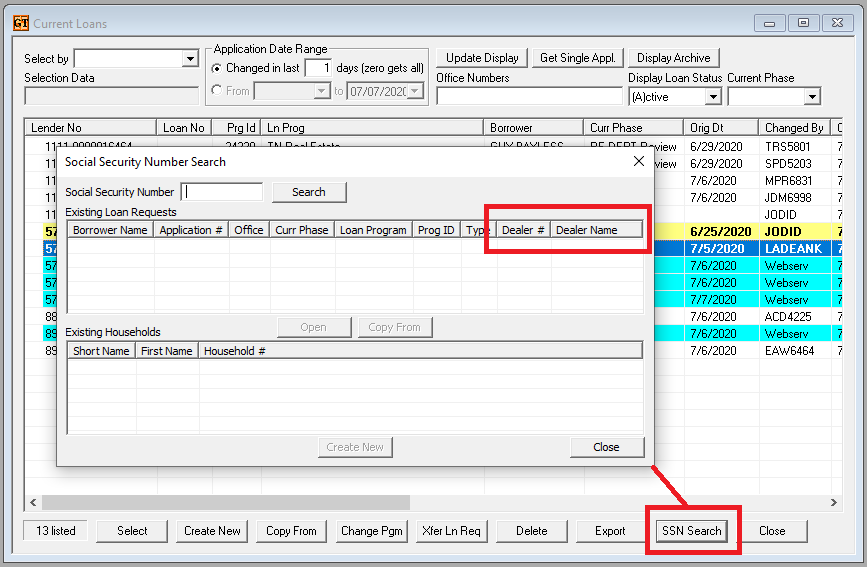This screenshot has height=567, width=867.
Task: Click the Office Numbers text field
Action: click(529, 96)
